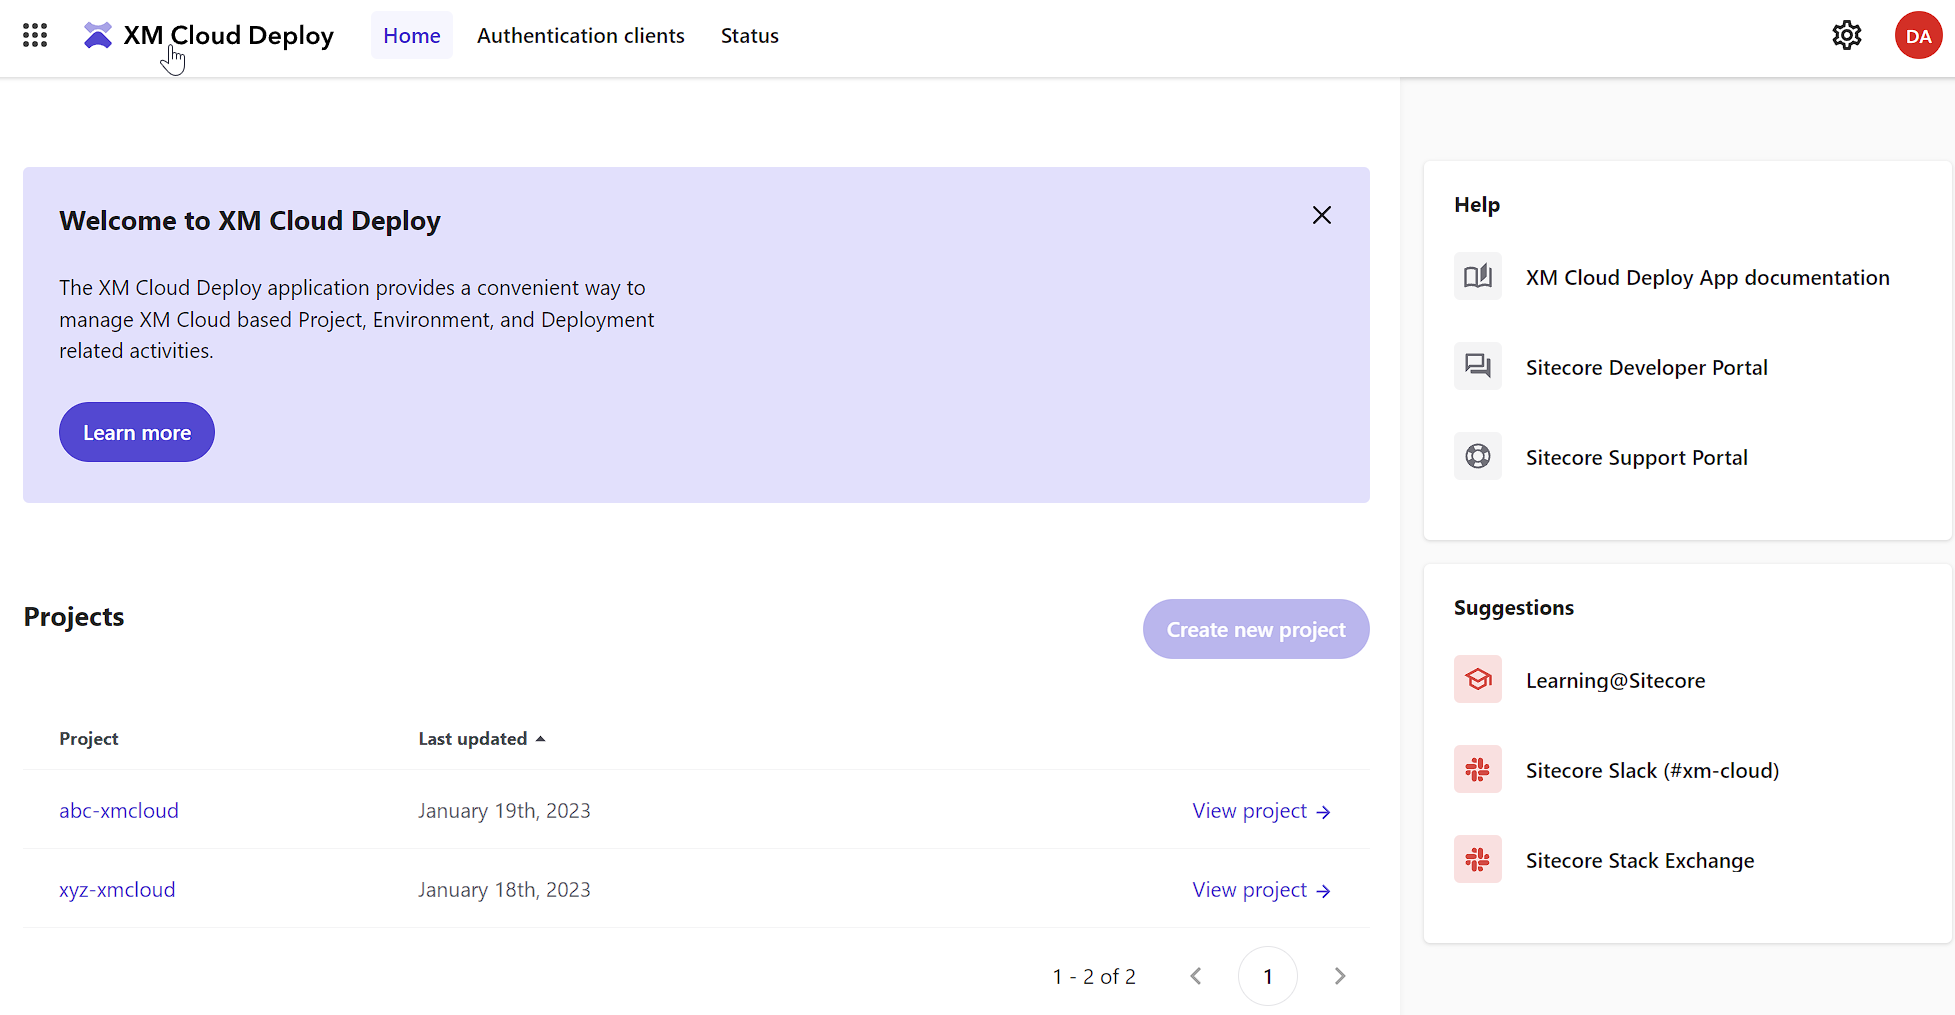Click the Learning@Sitecore graduation cap icon
The height and width of the screenshot is (1015, 1955).
1477,680
